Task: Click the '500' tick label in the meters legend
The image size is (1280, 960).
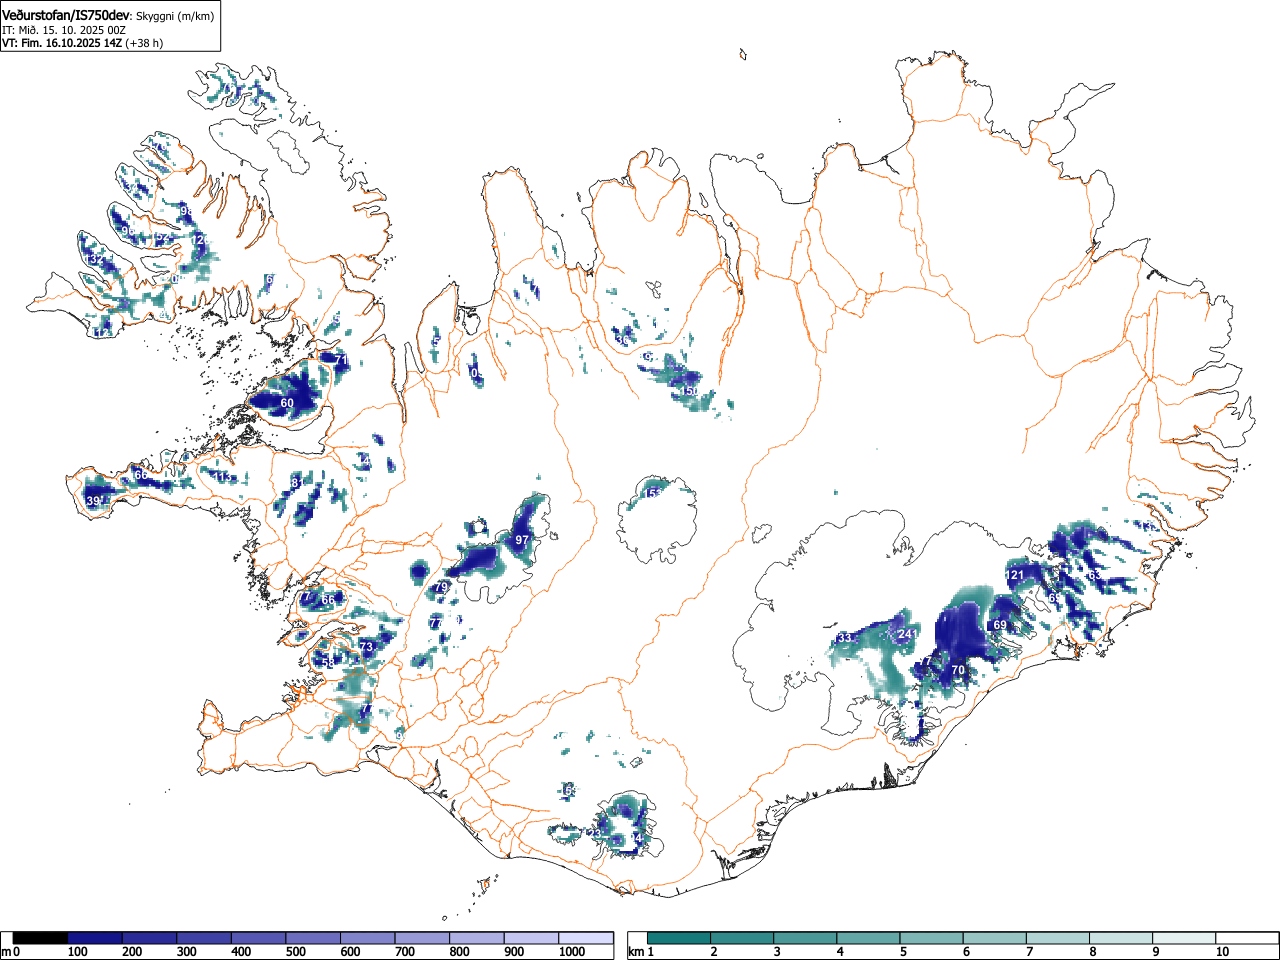Action: (x=295, y=952)
